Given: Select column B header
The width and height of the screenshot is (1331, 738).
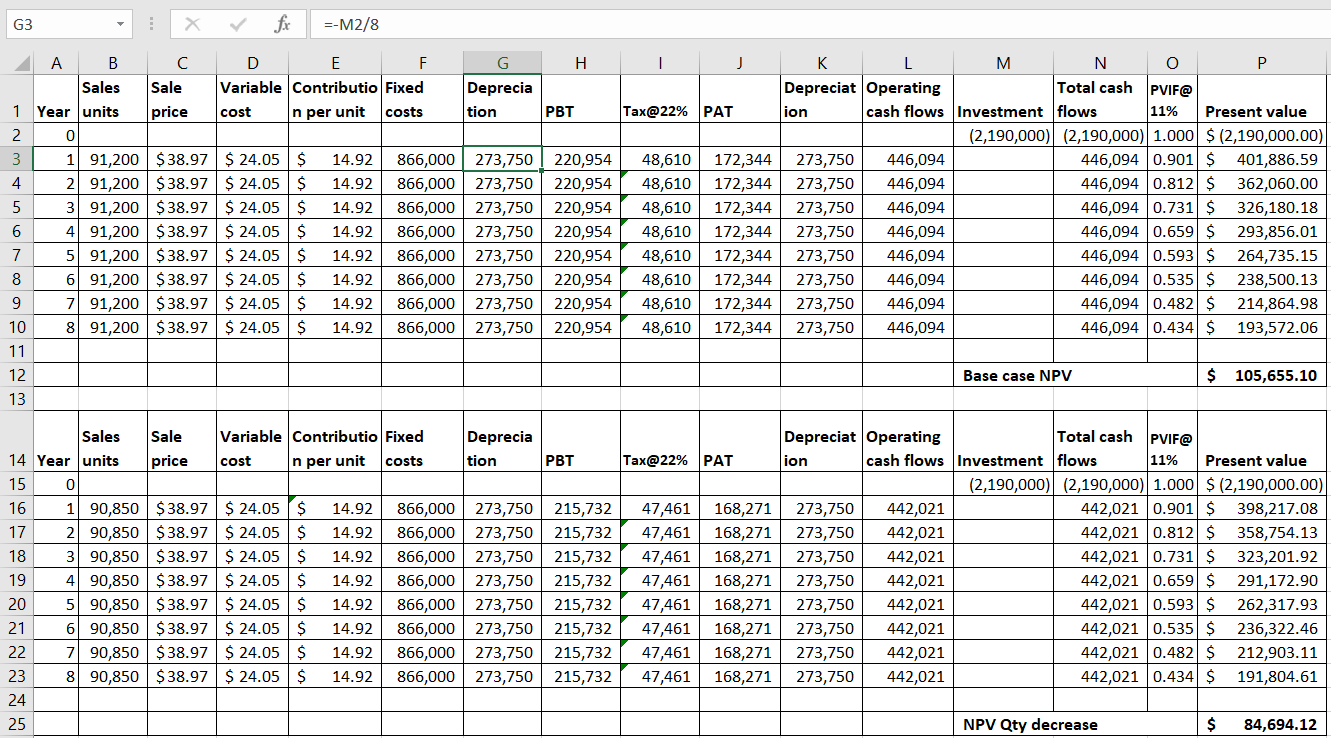Looking at the screenshot, I should click(113, 63).
